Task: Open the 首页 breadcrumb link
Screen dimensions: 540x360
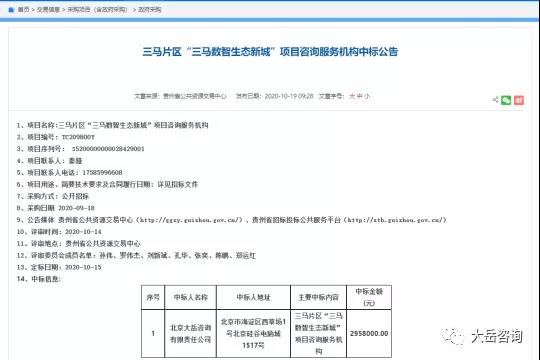Action: 23,10
